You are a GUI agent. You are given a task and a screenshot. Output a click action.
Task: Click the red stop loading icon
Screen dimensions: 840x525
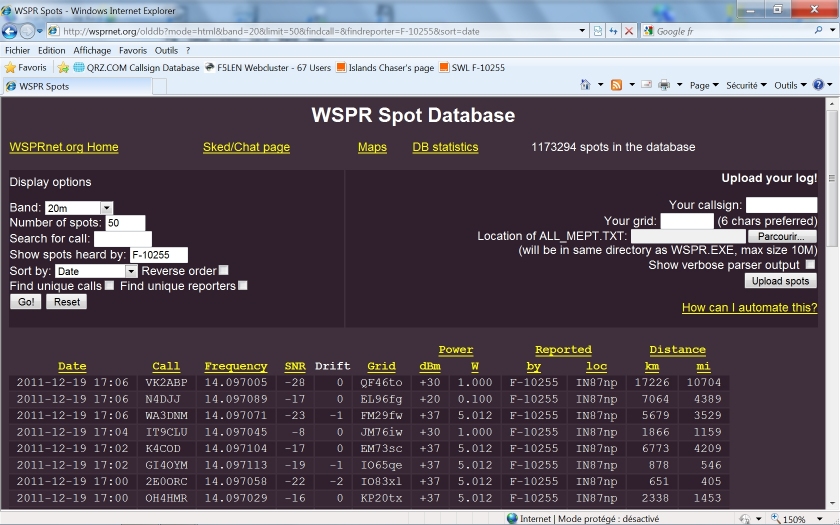click(629, 31)
